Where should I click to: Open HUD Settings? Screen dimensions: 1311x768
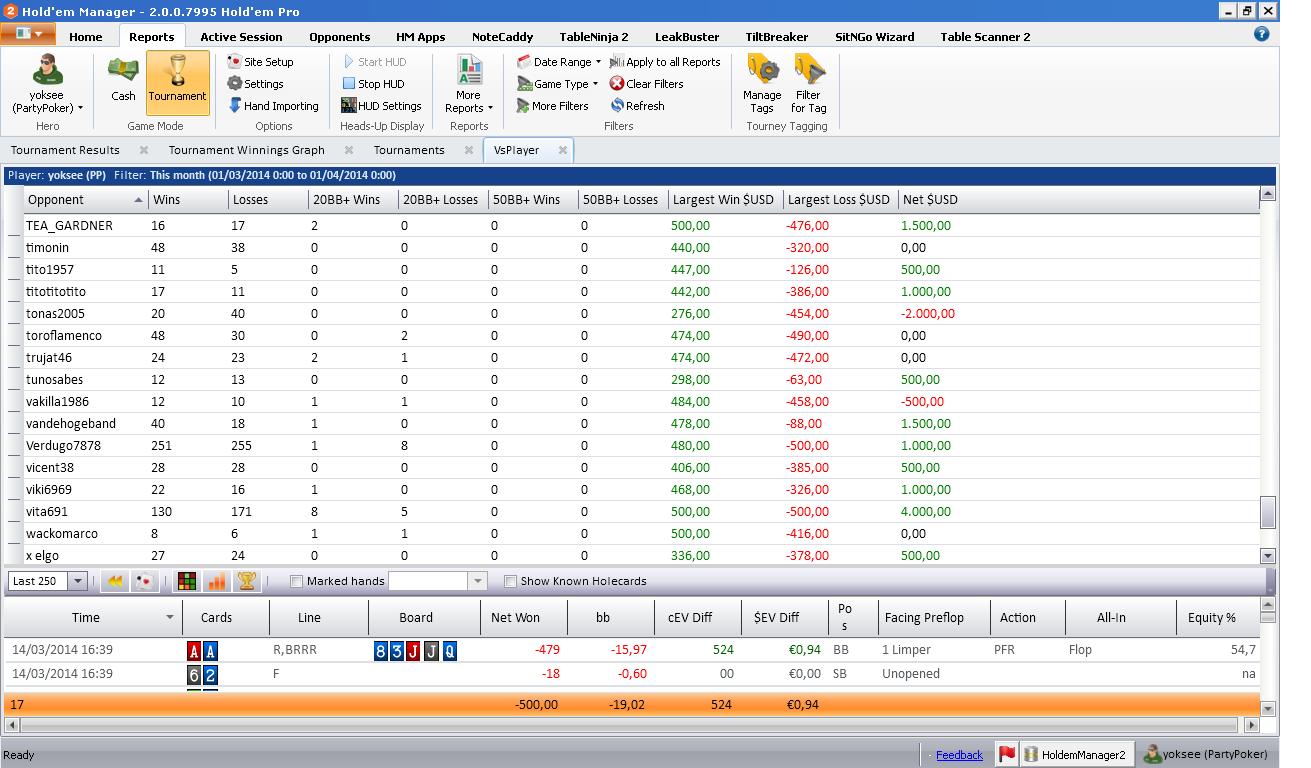tap(381, 106)
